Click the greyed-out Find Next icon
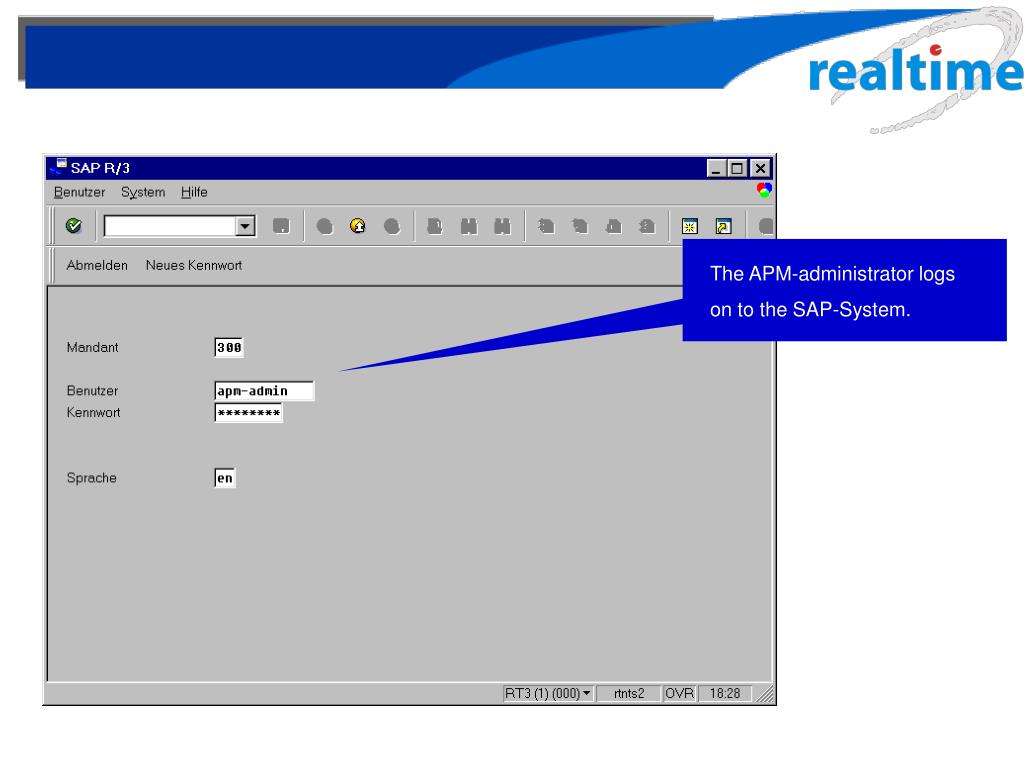This screenshot has width=1024, height=768. pos(502,226)
